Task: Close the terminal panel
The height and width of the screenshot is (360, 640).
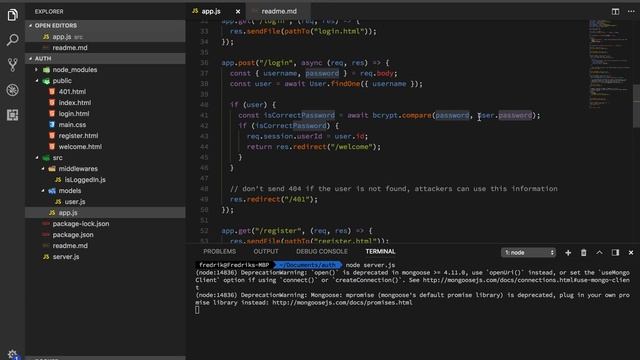Action: tap(631, 253)
